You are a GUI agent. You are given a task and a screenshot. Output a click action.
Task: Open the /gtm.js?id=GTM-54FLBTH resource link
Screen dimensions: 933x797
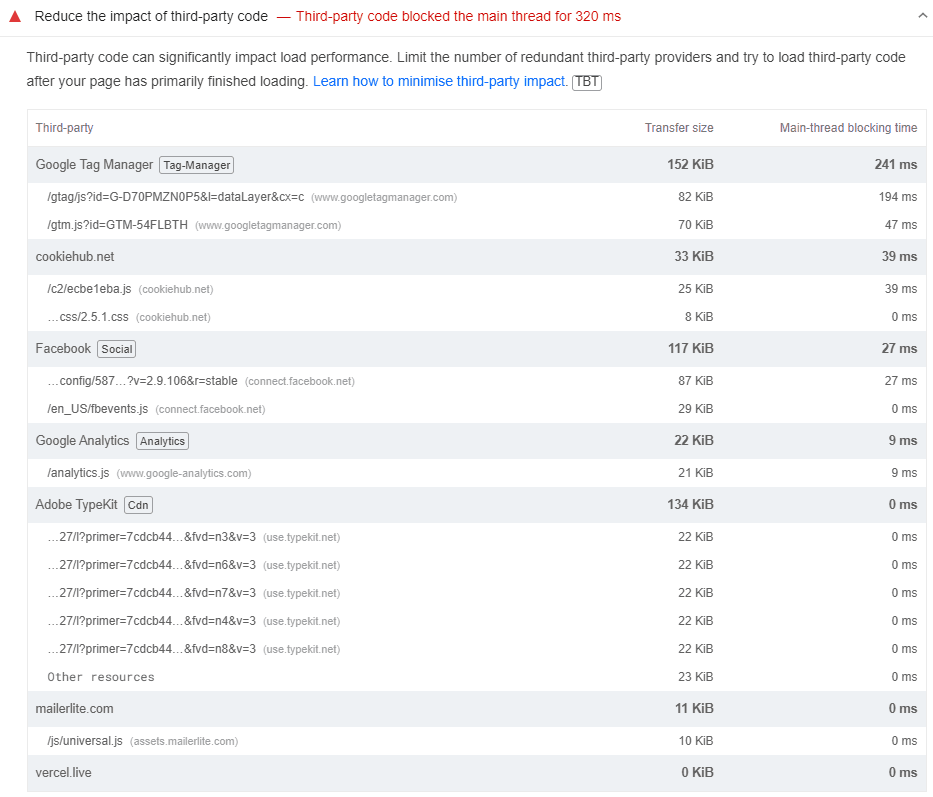click(117, 225)
